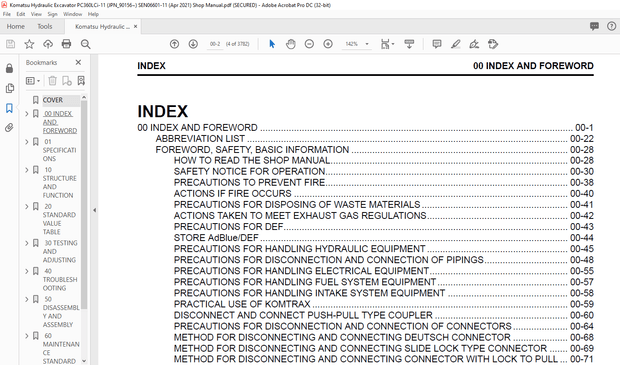Expand the 30 TESTING AND ADJUSTING bookmark
This screenshot has height=365, width=620.
coord(27,243)
